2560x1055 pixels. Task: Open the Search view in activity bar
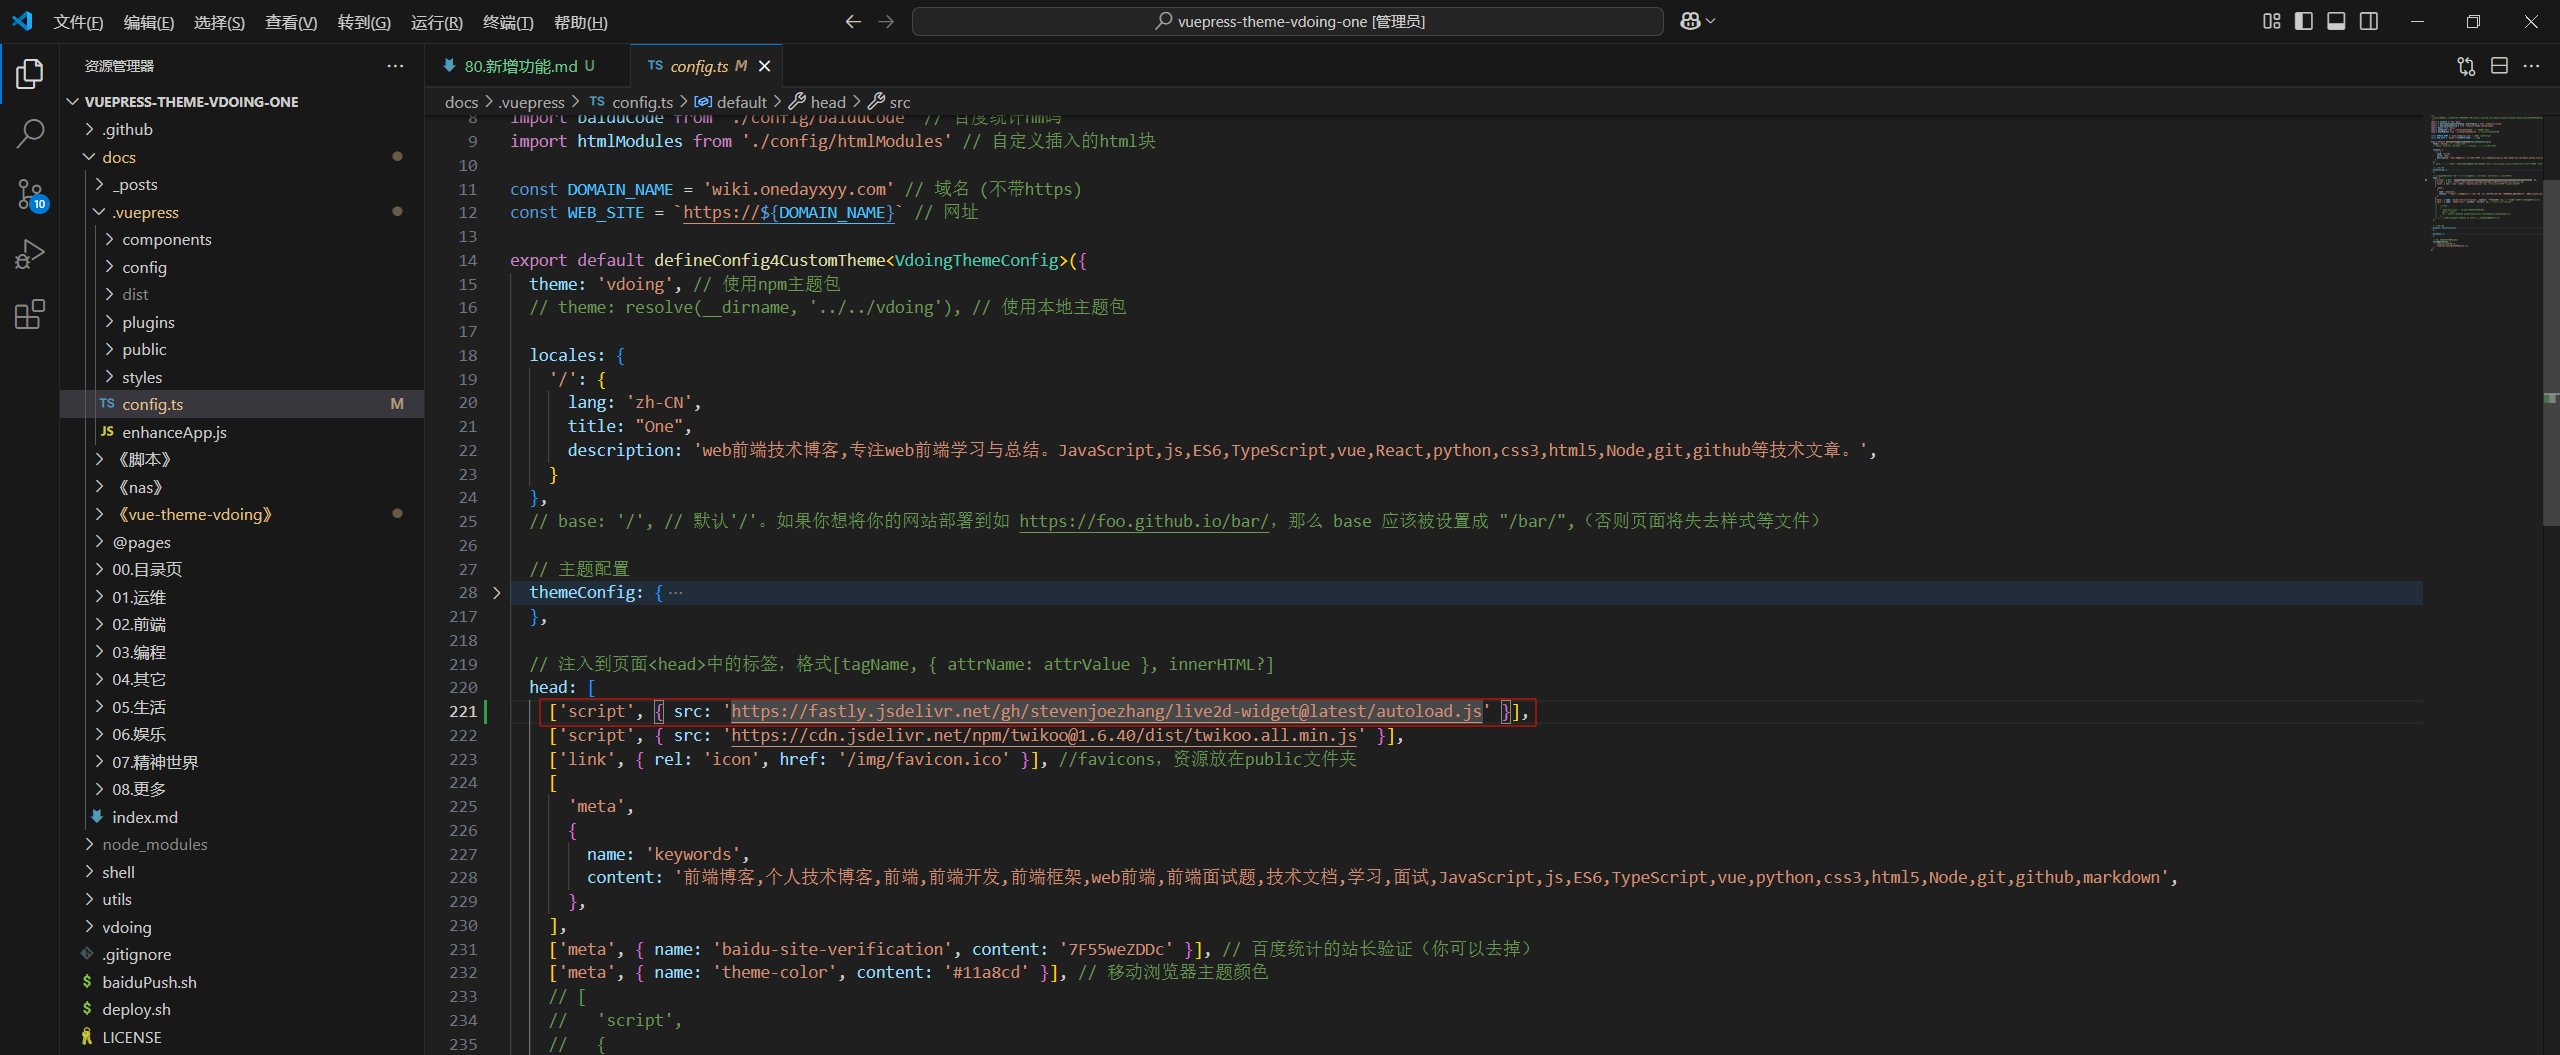(x=30, y=133)
